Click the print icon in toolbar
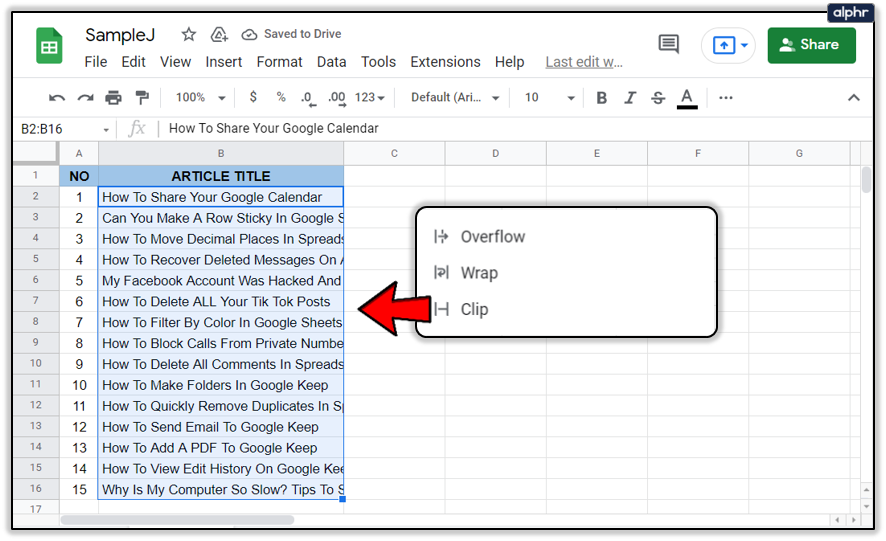Image resolution: width=886 pixels, height=541 pixels. [113, 98]
